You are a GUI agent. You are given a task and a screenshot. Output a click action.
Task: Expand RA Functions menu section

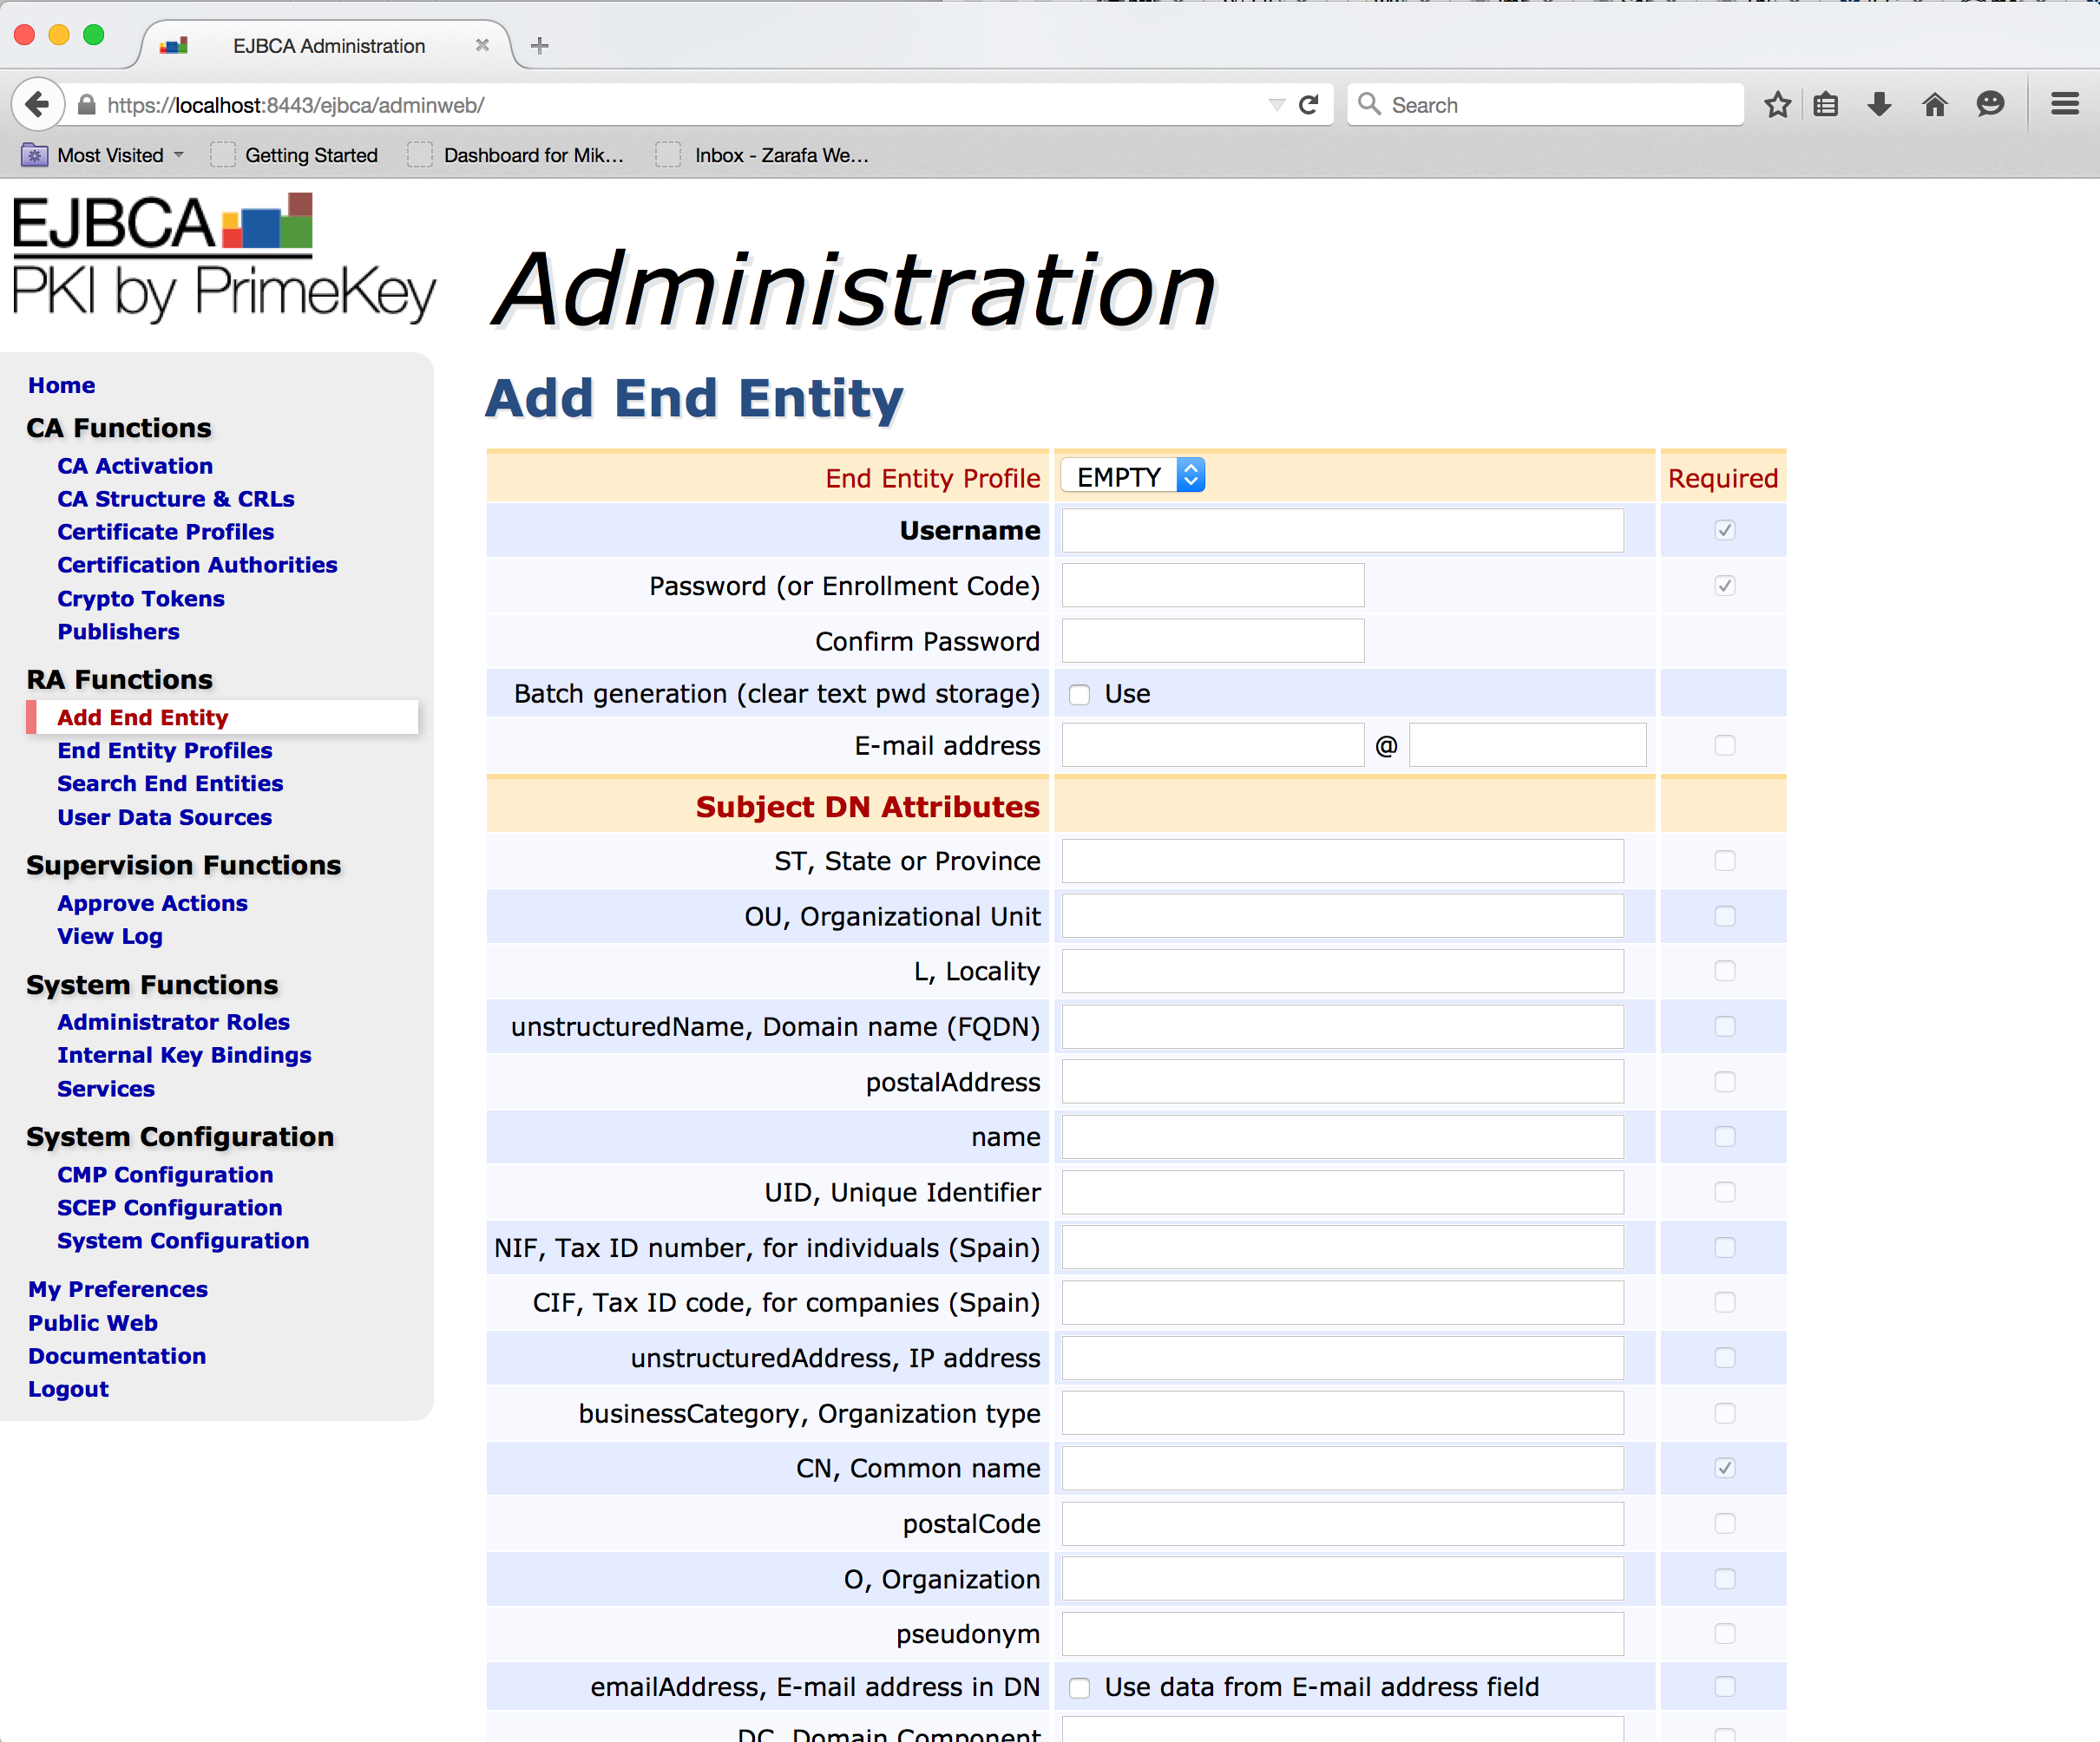(119, 680)
